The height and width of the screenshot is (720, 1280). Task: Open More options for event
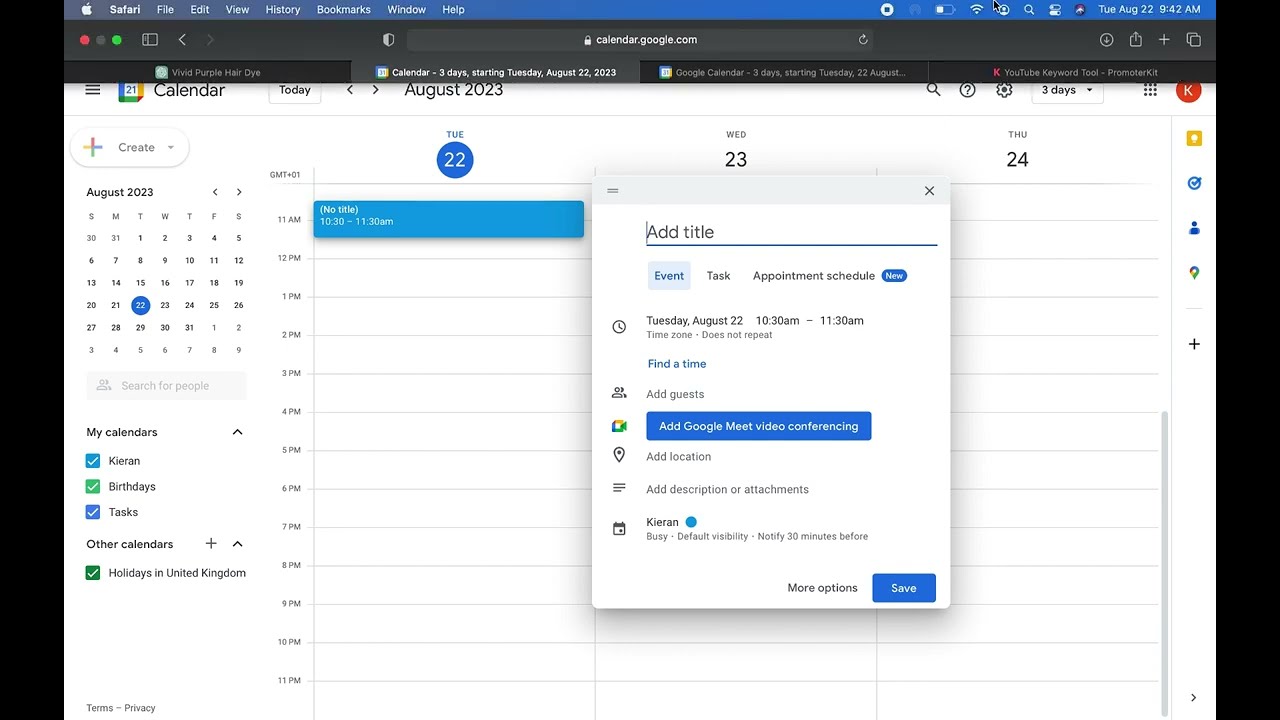point(822,588)
